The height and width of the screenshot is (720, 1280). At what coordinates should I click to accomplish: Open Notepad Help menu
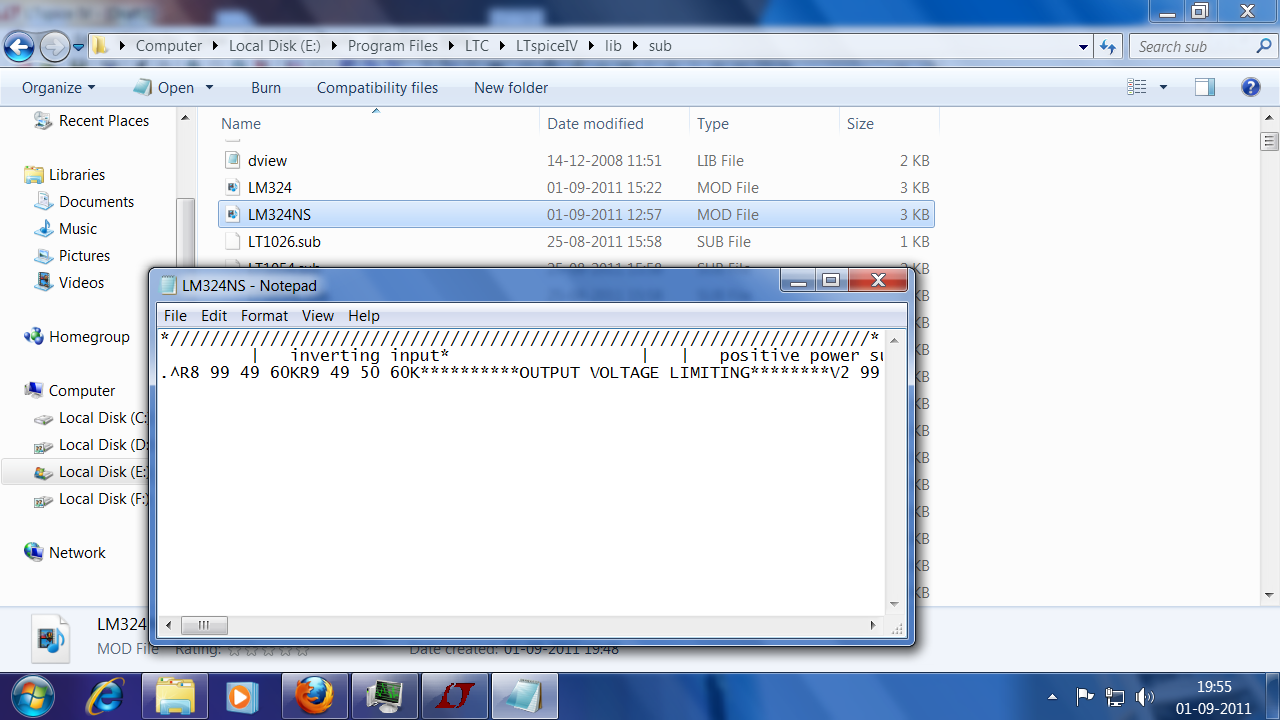pos(364,315)
